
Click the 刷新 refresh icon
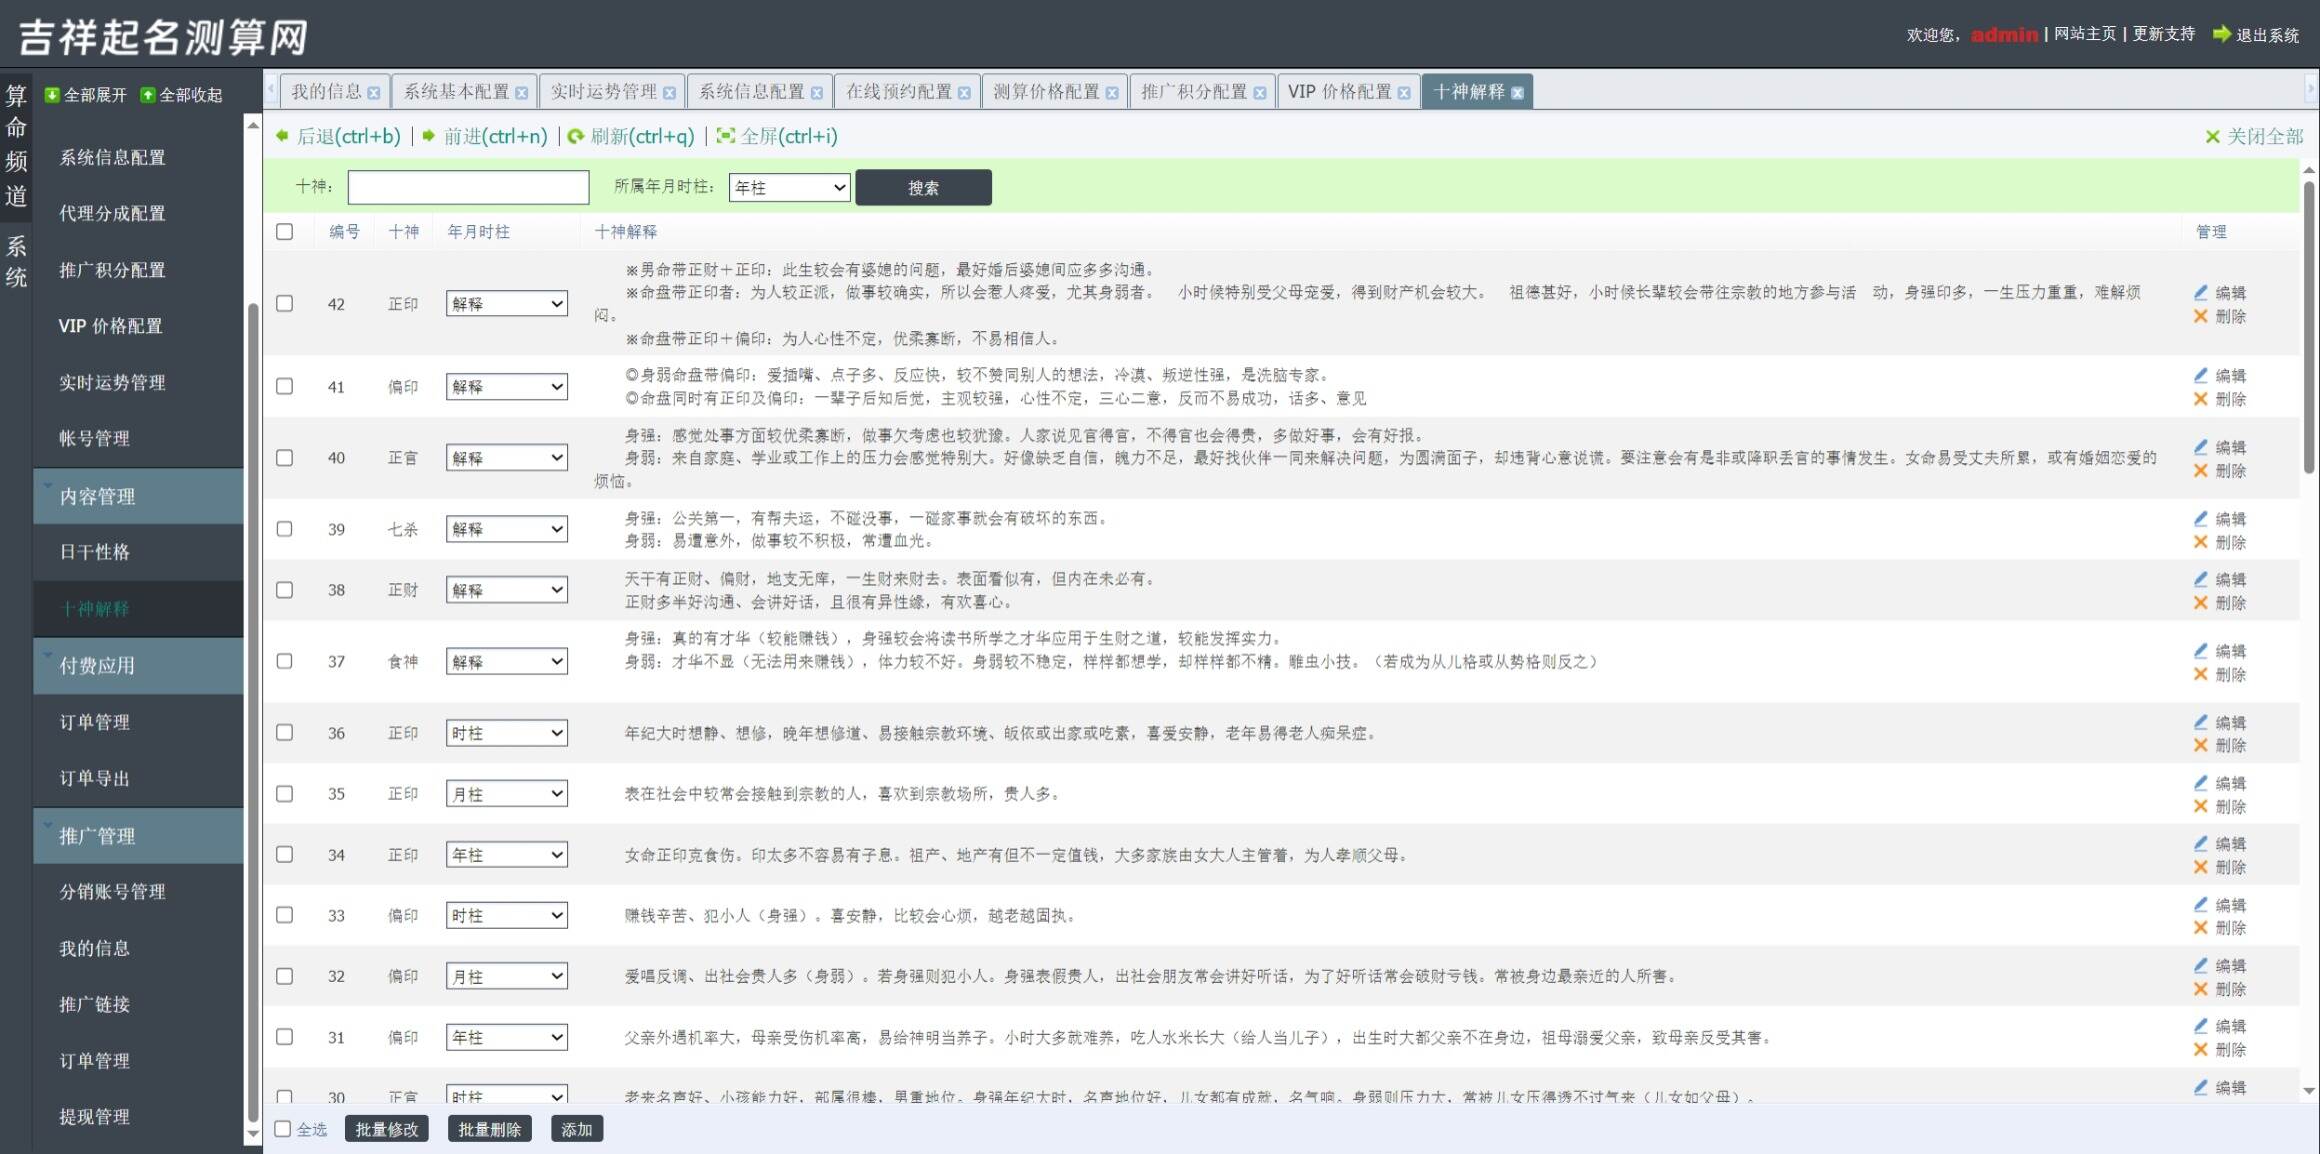point(575,136)
